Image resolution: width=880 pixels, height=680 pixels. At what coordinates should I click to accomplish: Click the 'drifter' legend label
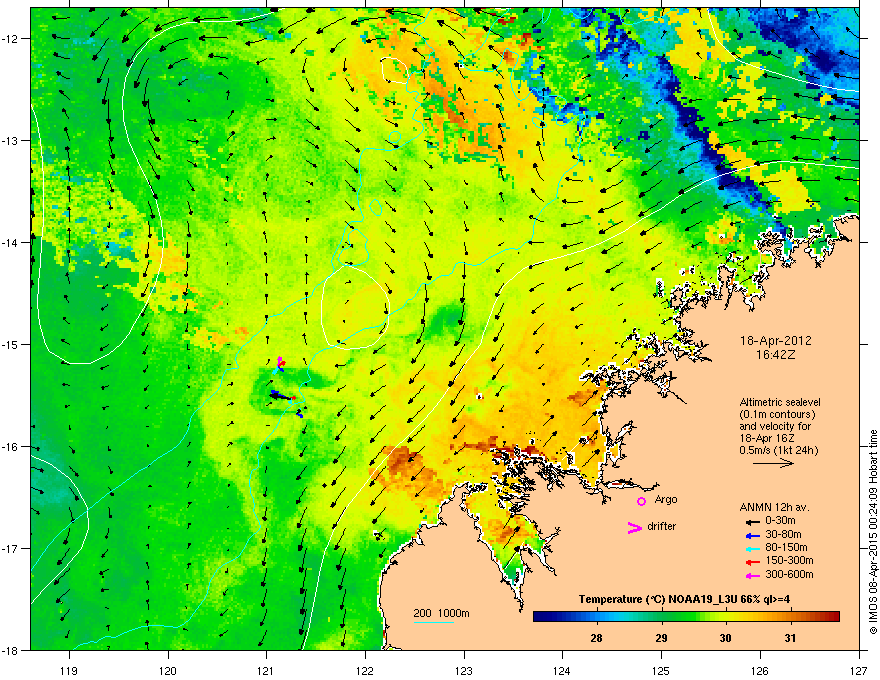[x=662, y=526]
